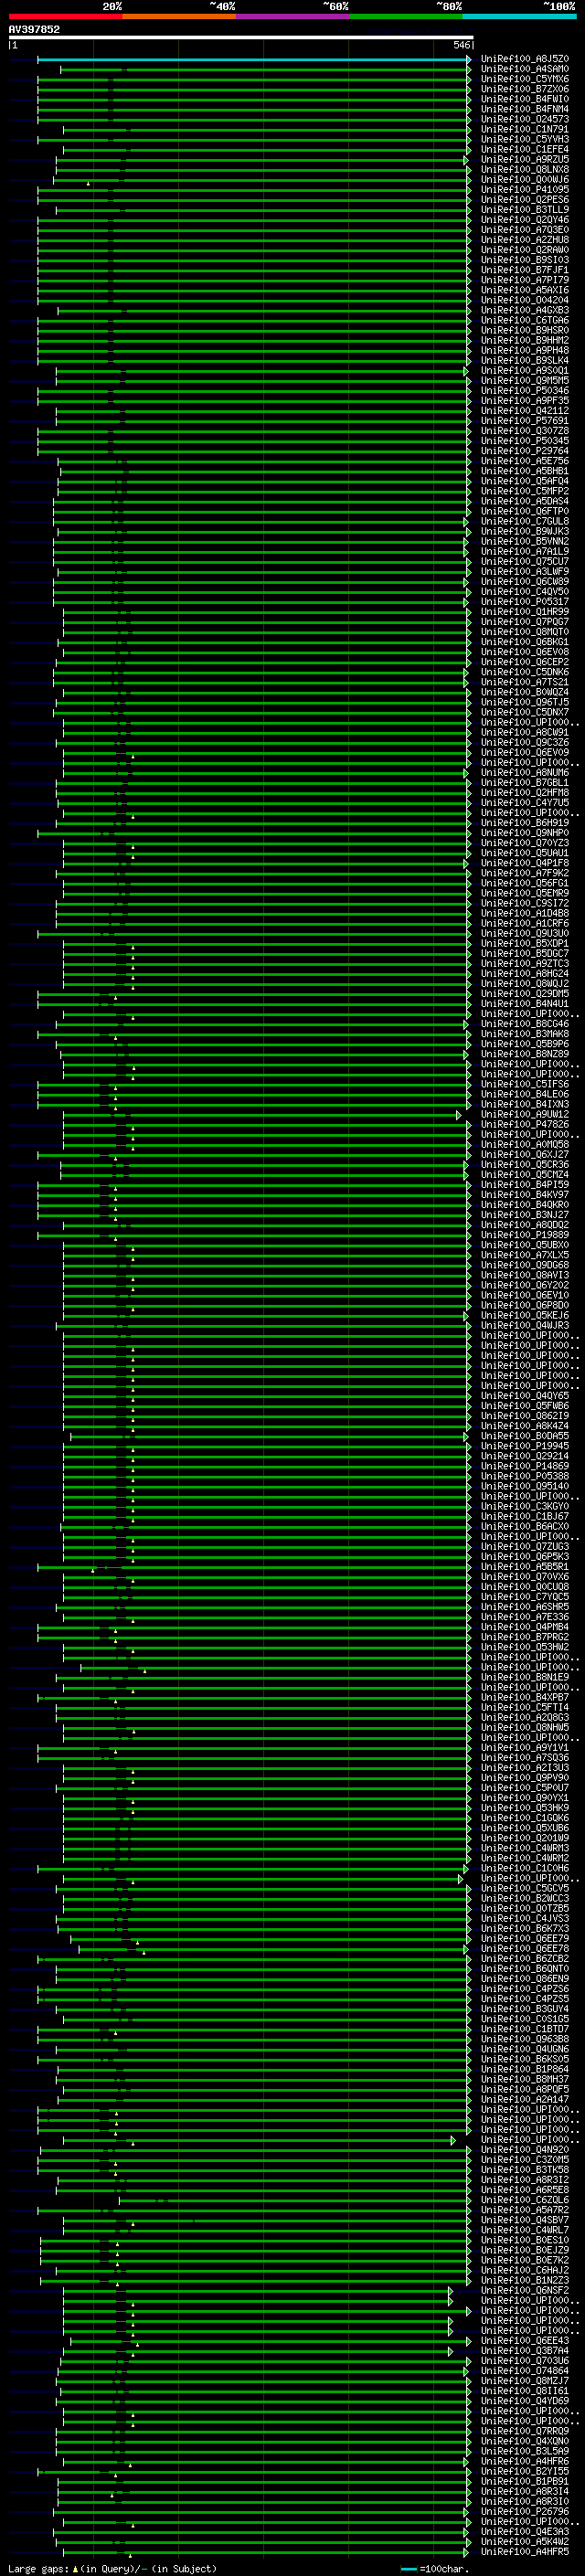The height and width of the screenshot is (2576, 585).
Task: Select the UniRef100_C1EFE4 label
Action: [x=525, y=150]
